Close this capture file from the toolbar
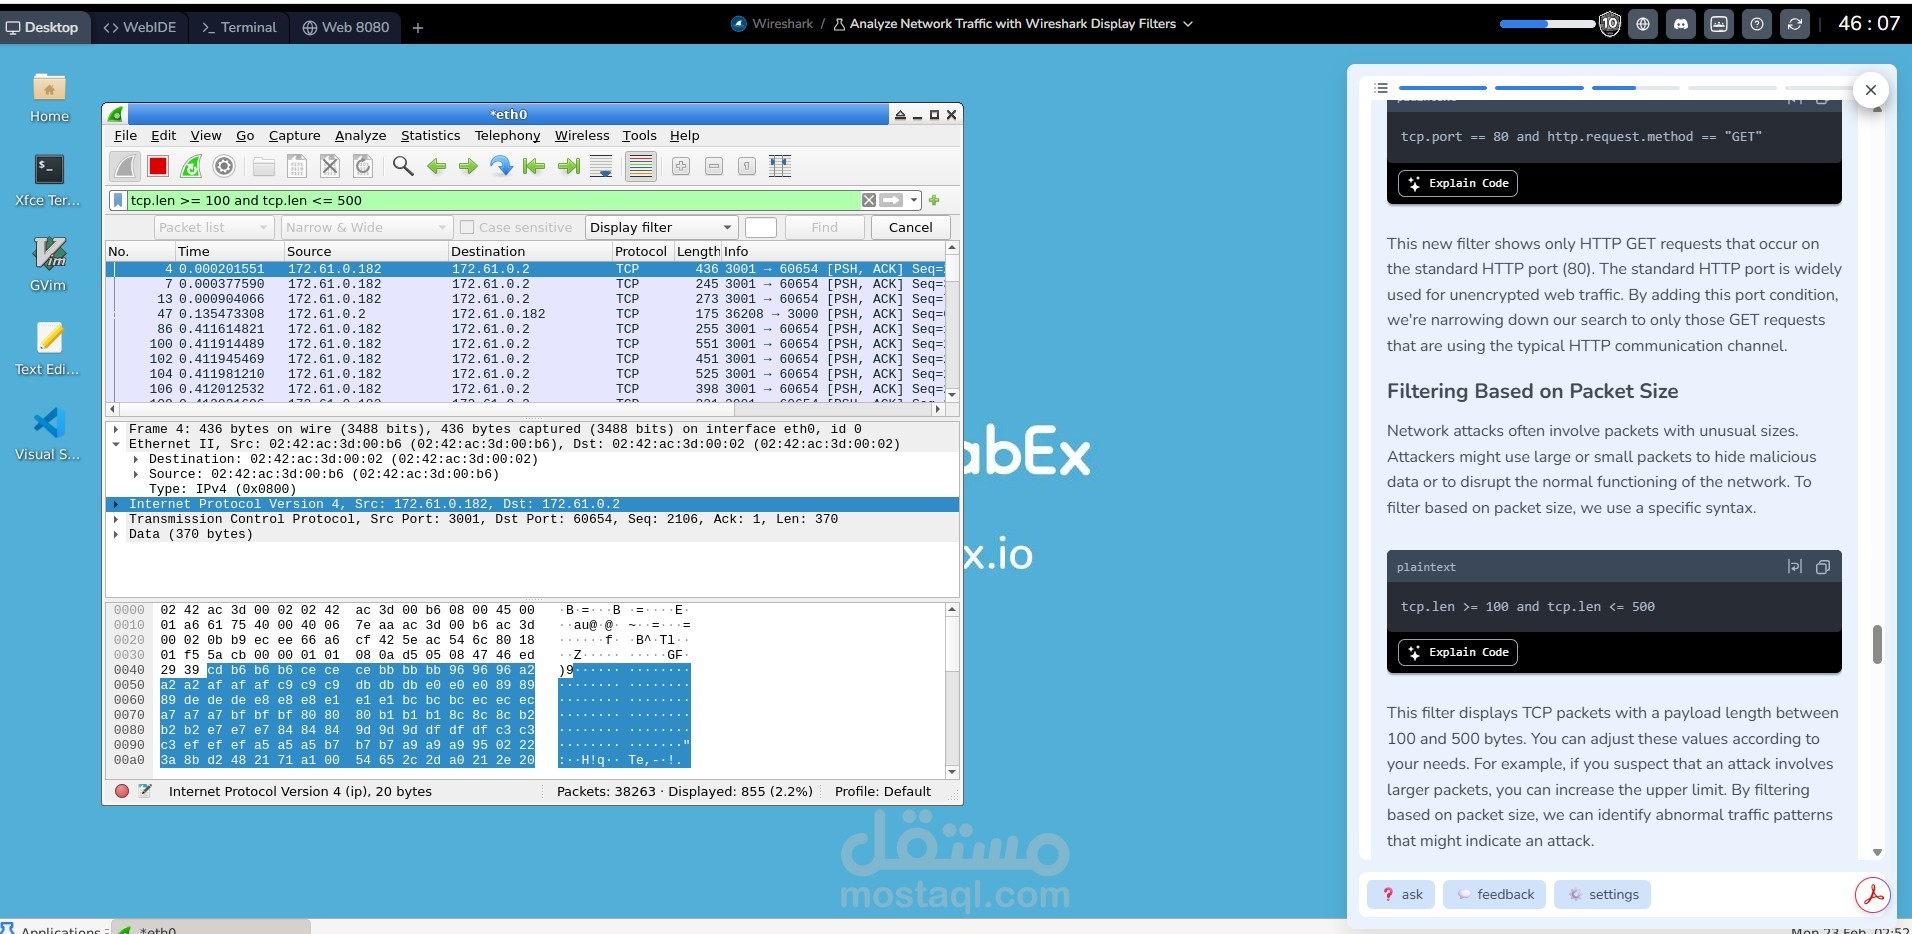This screenshot has width=1912, height=934. click(x=330, y=166)
